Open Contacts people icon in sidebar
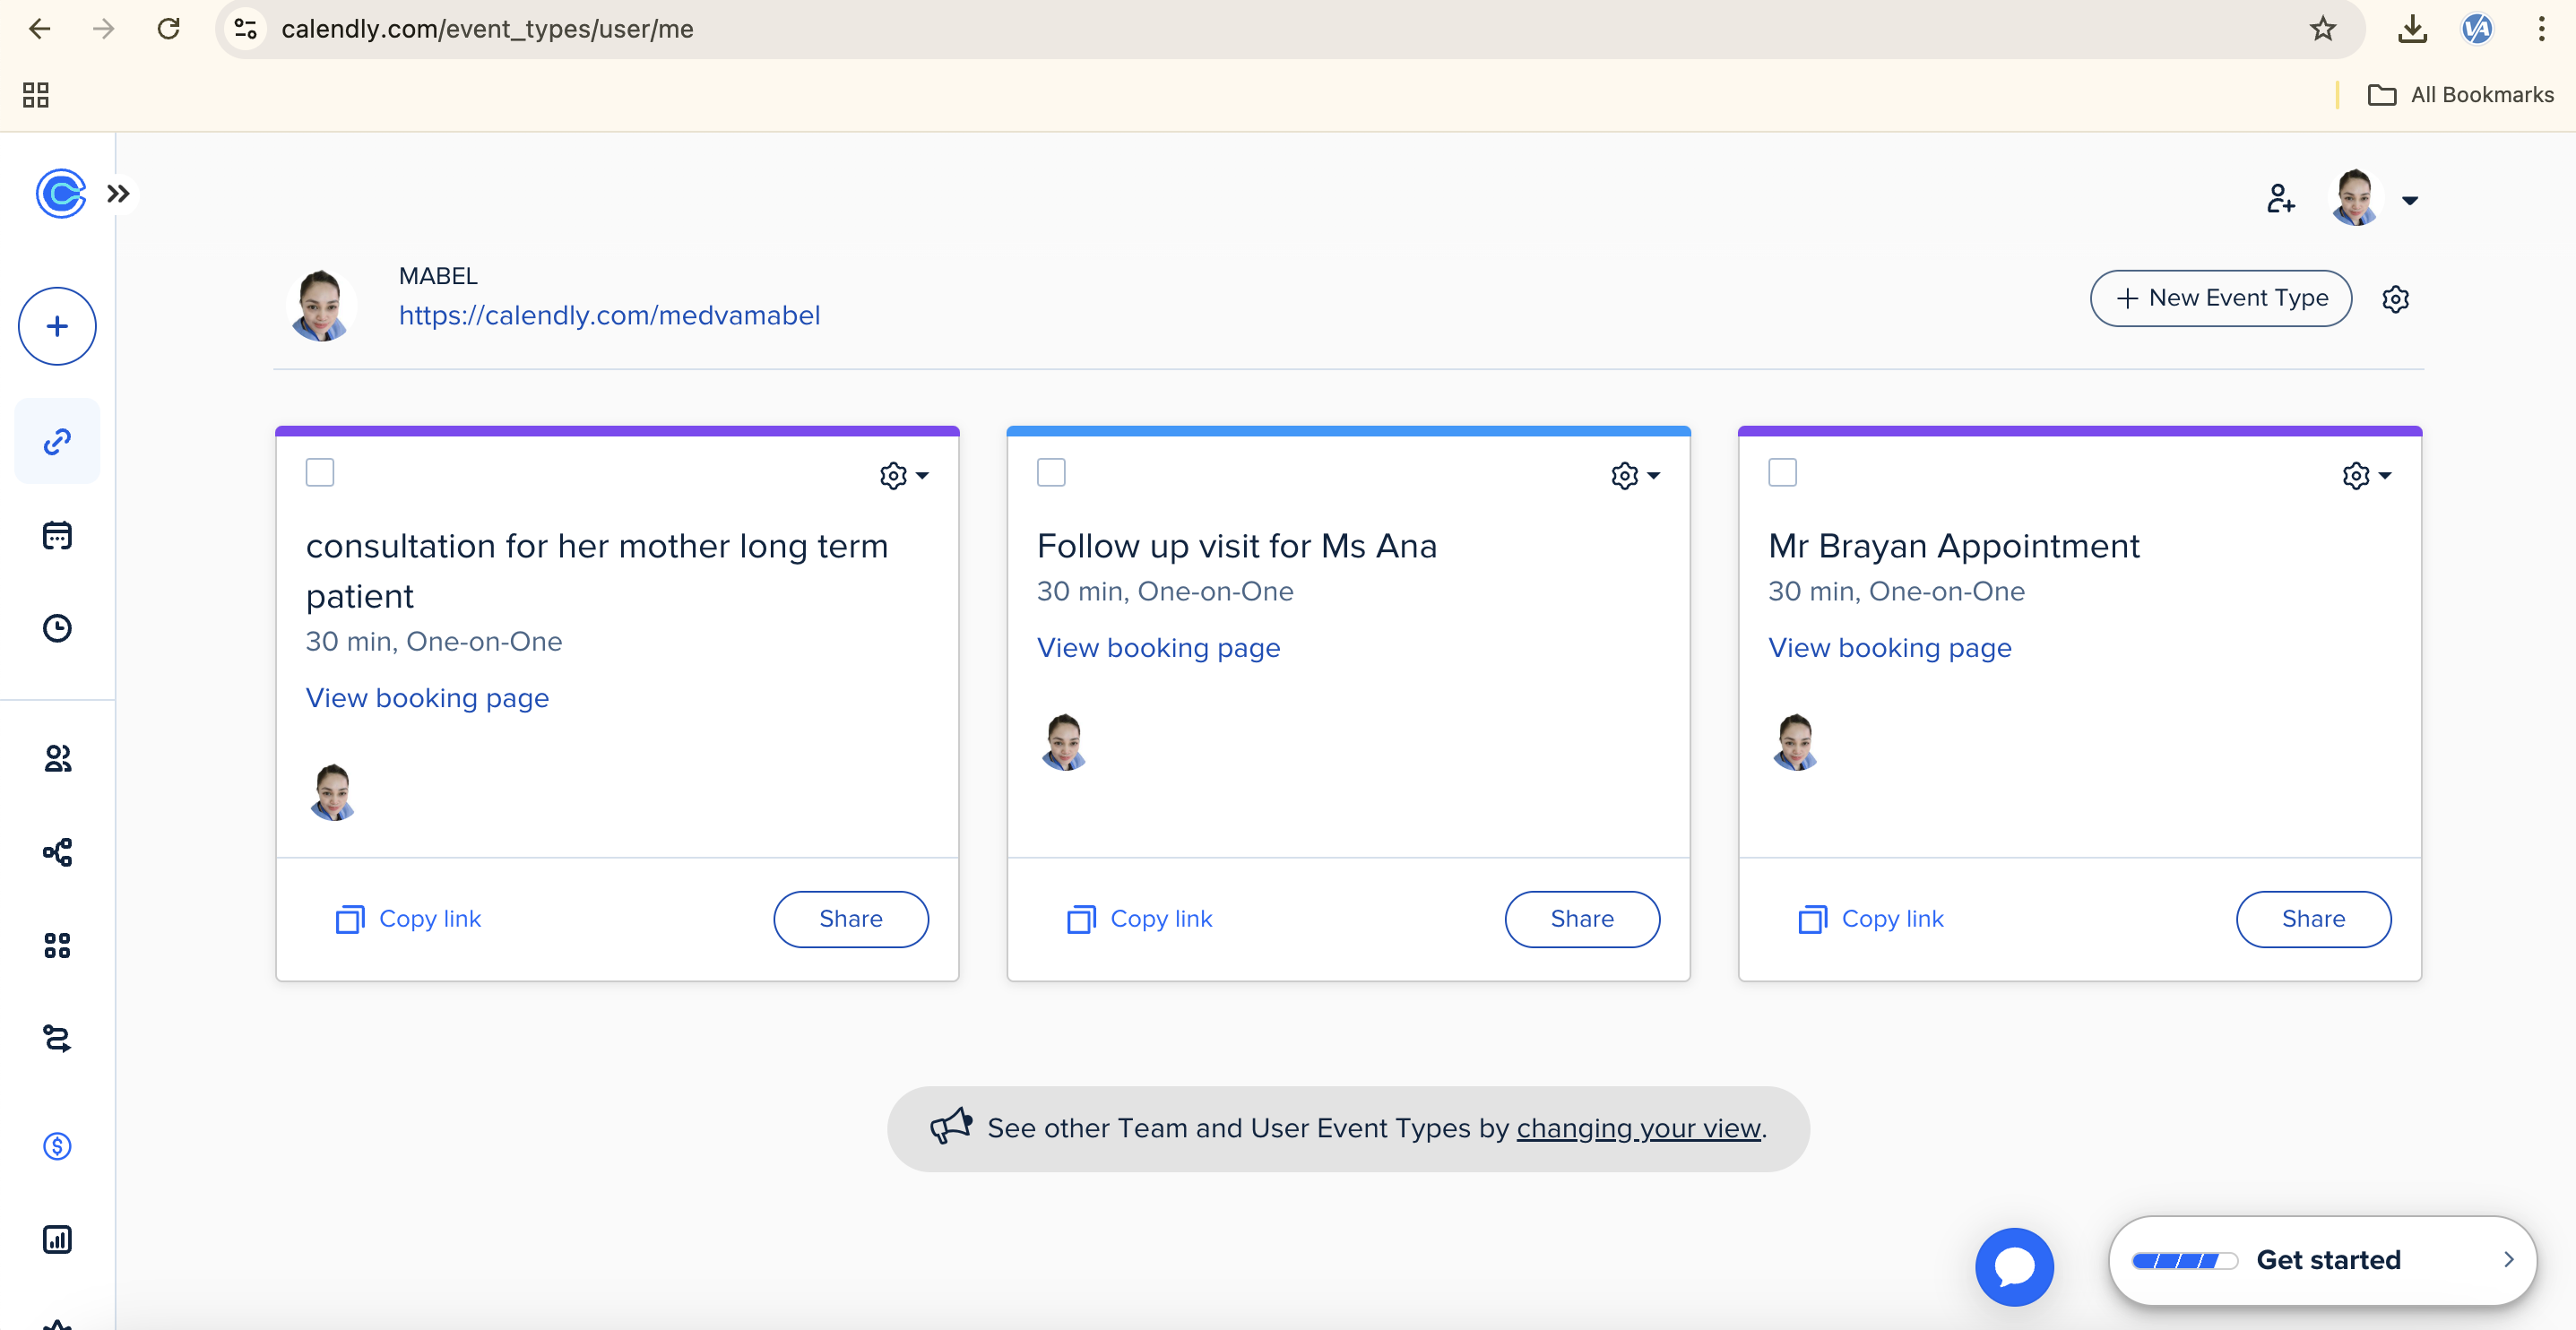 57,759
